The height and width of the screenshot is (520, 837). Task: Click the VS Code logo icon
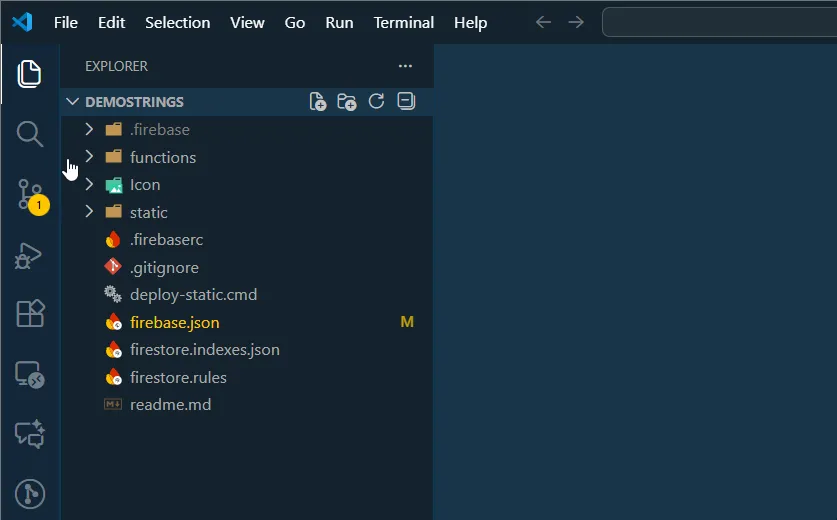tap(22, 22)
